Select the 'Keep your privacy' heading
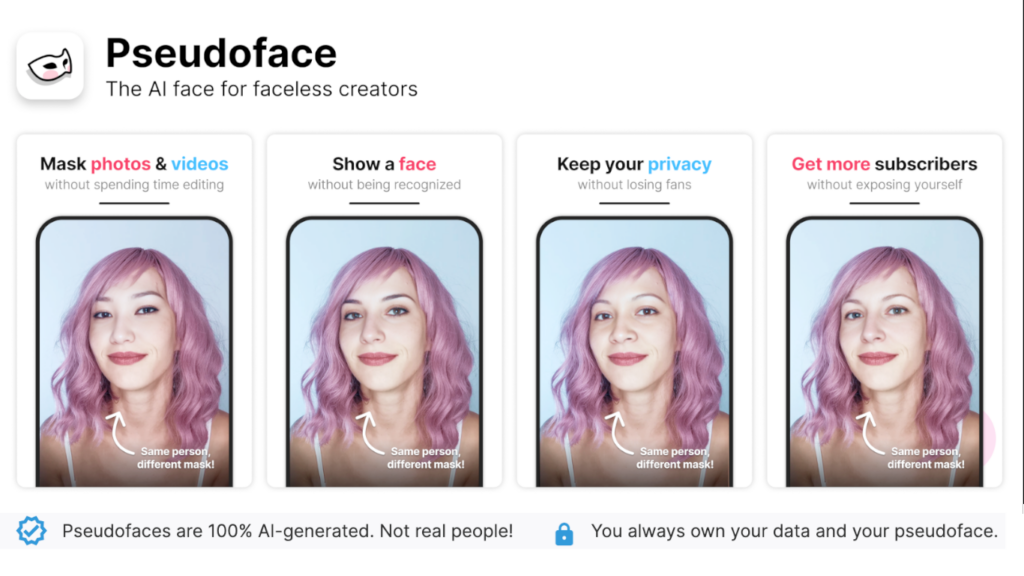The image size is (1024, 576). tap(634, 164)
